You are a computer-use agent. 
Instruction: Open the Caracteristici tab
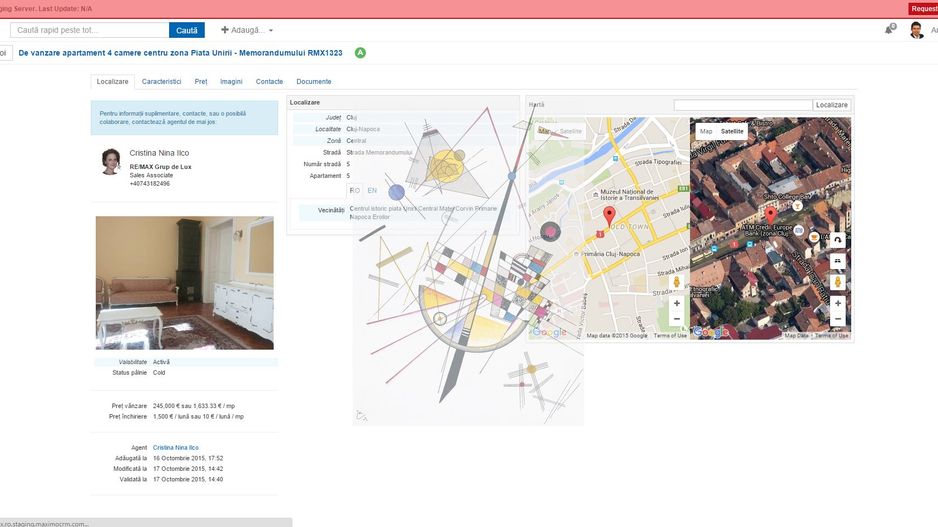coord(161,81)
